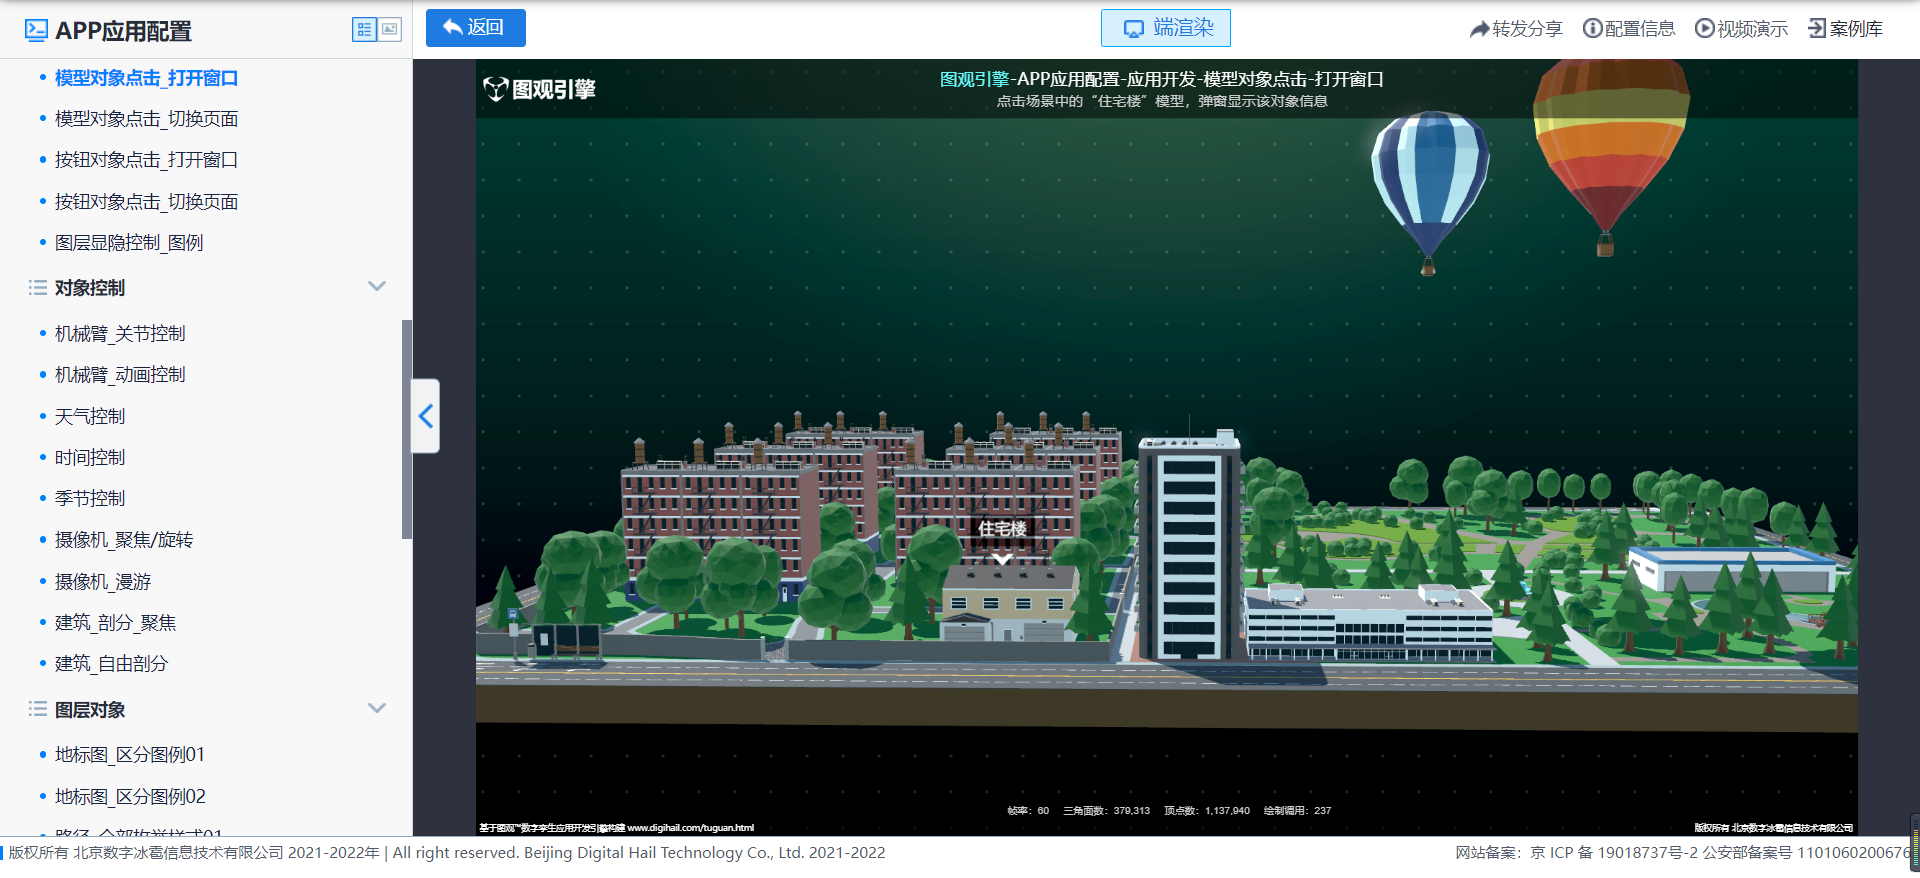Screen dimensions: 1920x878
Task: Open 建筑_自由剖分 example
Action: pos(111,664)
